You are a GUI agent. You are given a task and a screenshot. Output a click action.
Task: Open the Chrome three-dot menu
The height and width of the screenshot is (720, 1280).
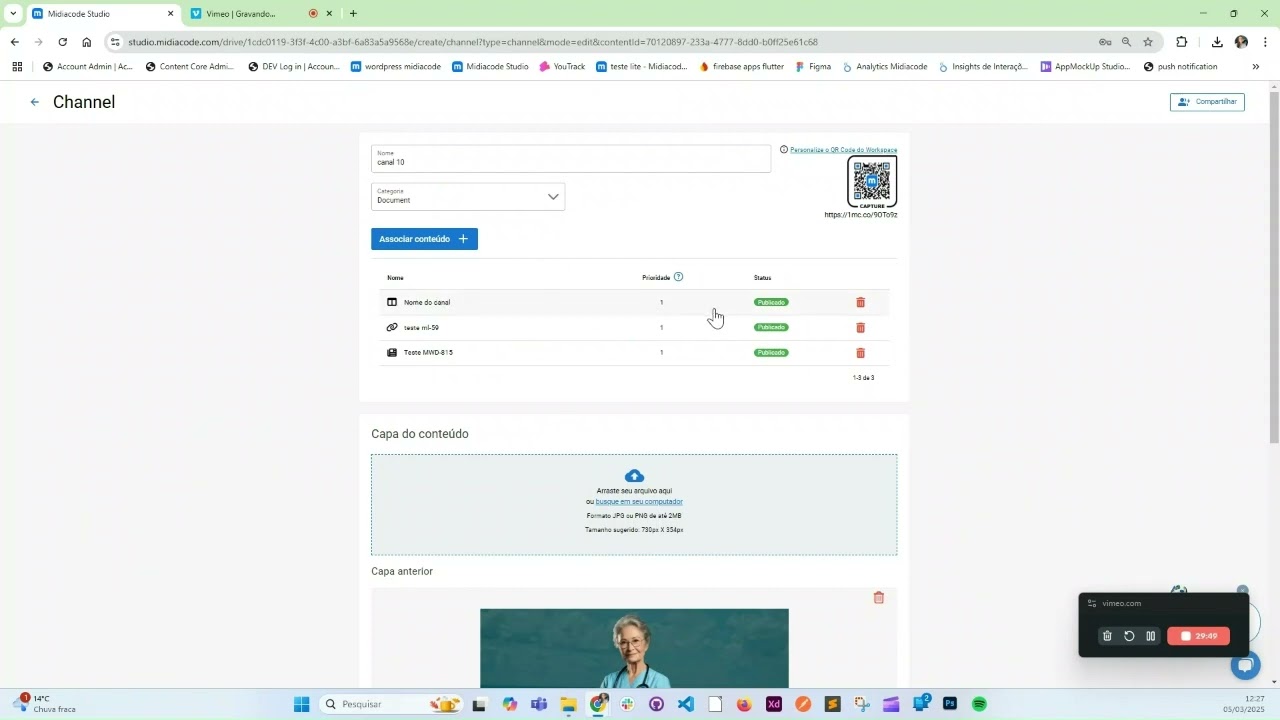1266,42
